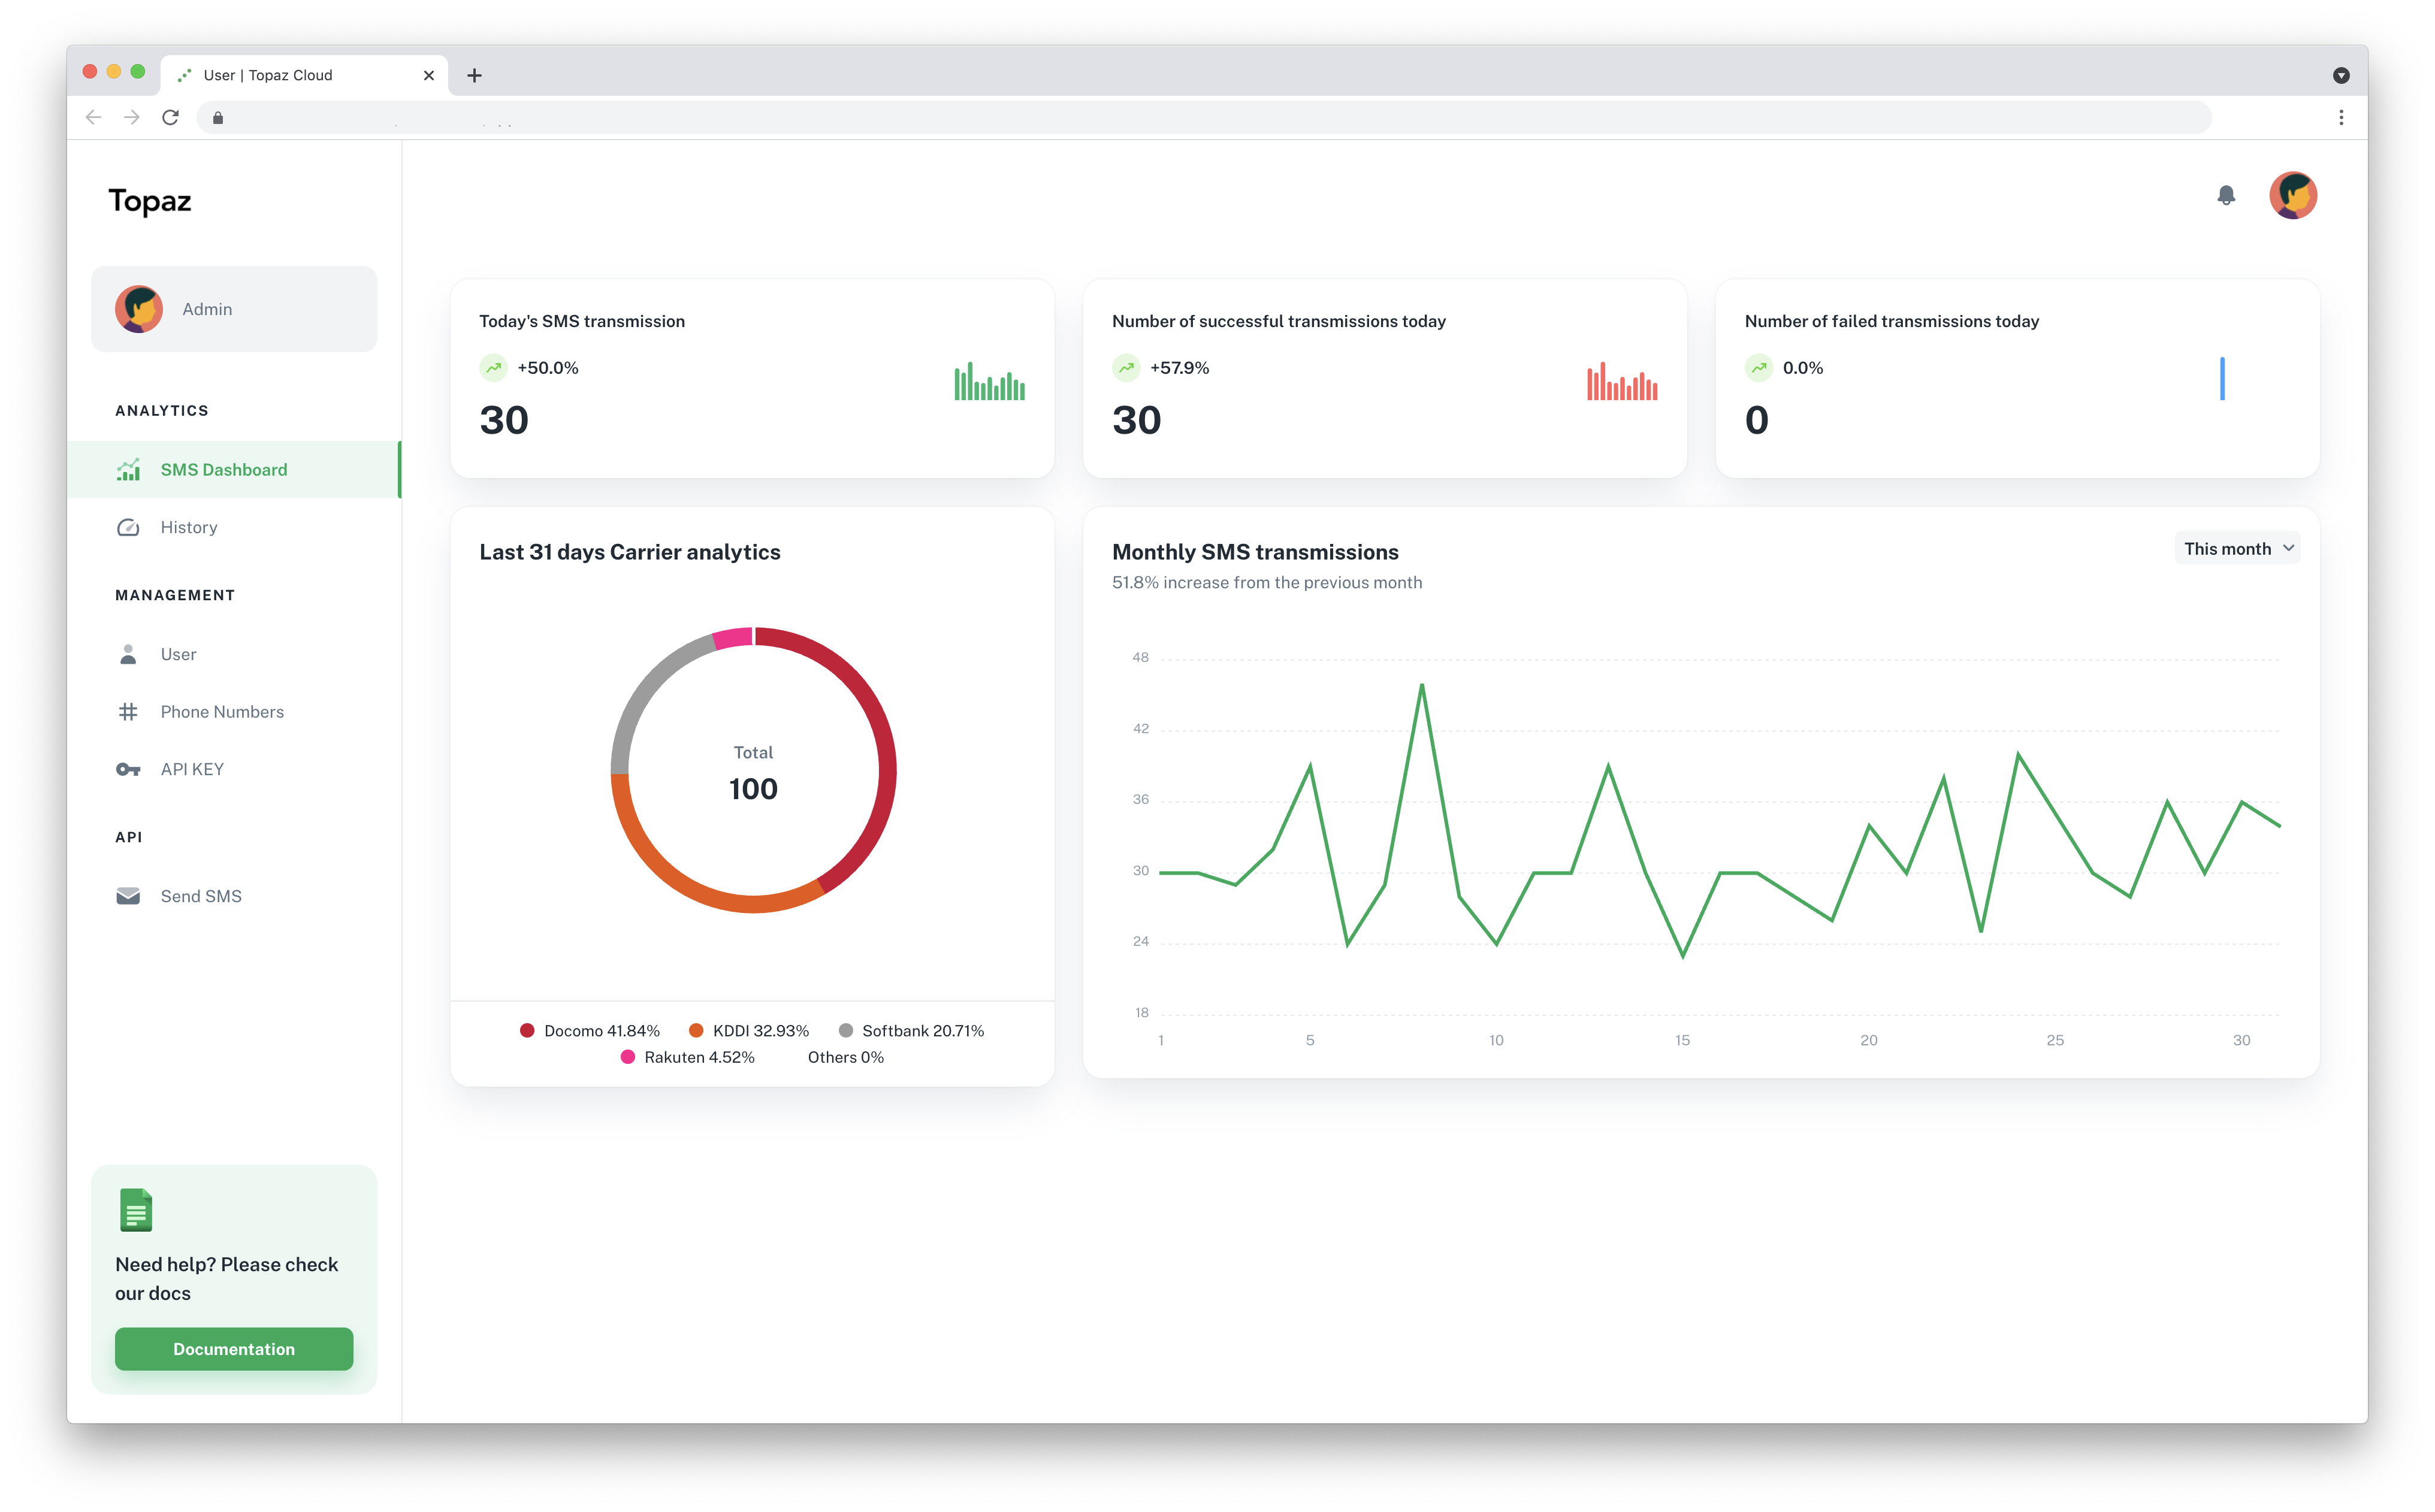The image size is (2435, 1512).
Task: Click the Send SMS envelope icon
Action: [128, 896]
